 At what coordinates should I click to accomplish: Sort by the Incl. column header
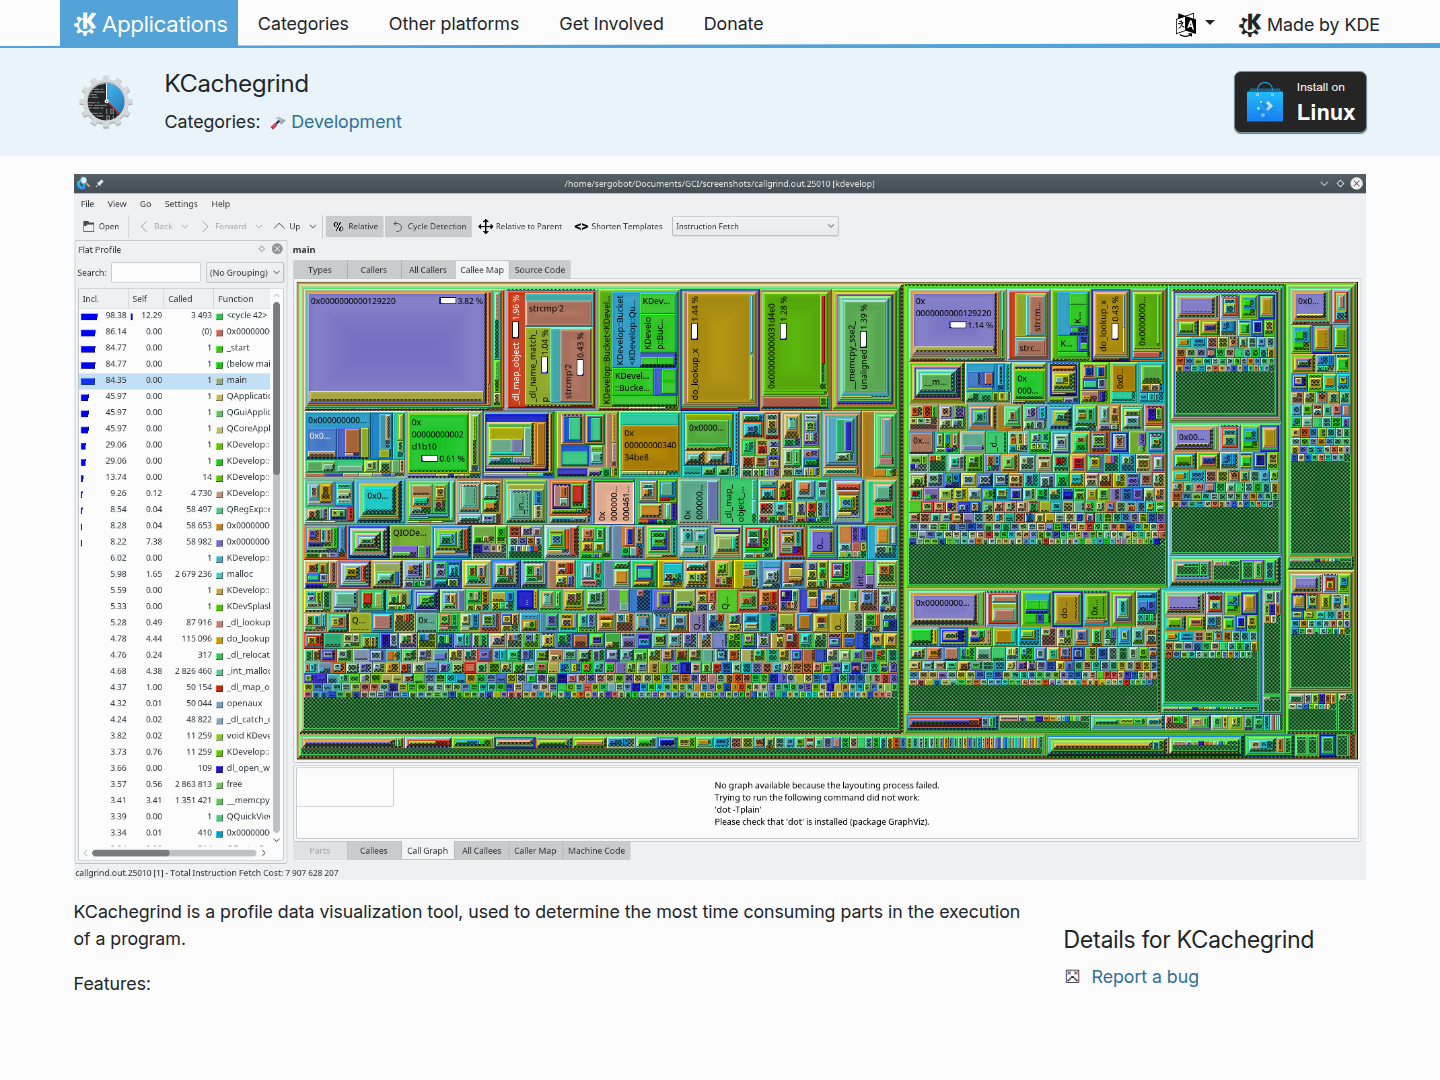click(104, 299)
